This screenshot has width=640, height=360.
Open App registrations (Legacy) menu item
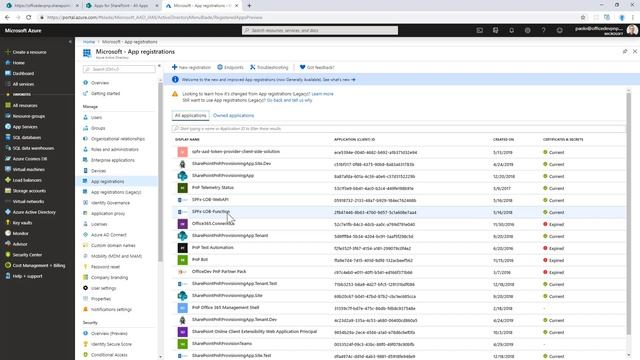(x=116, y=192)
